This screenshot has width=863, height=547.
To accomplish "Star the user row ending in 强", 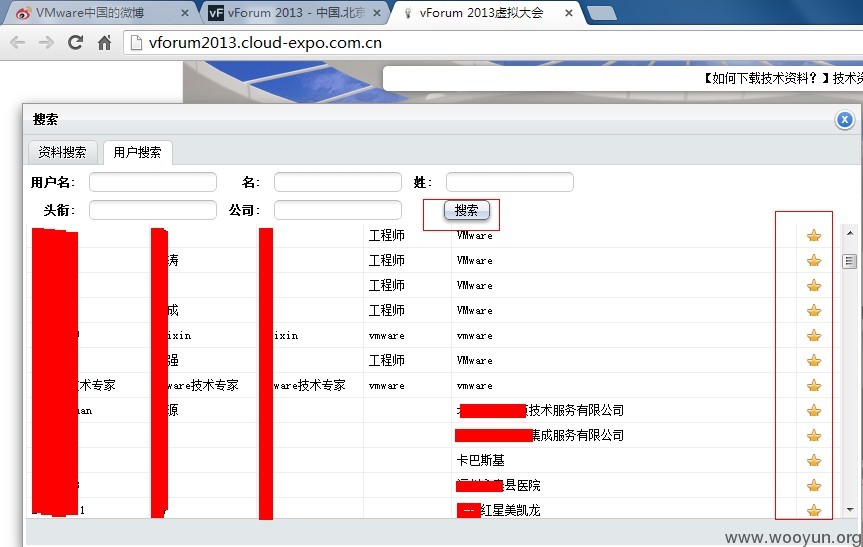I will [x=814, y=360].
